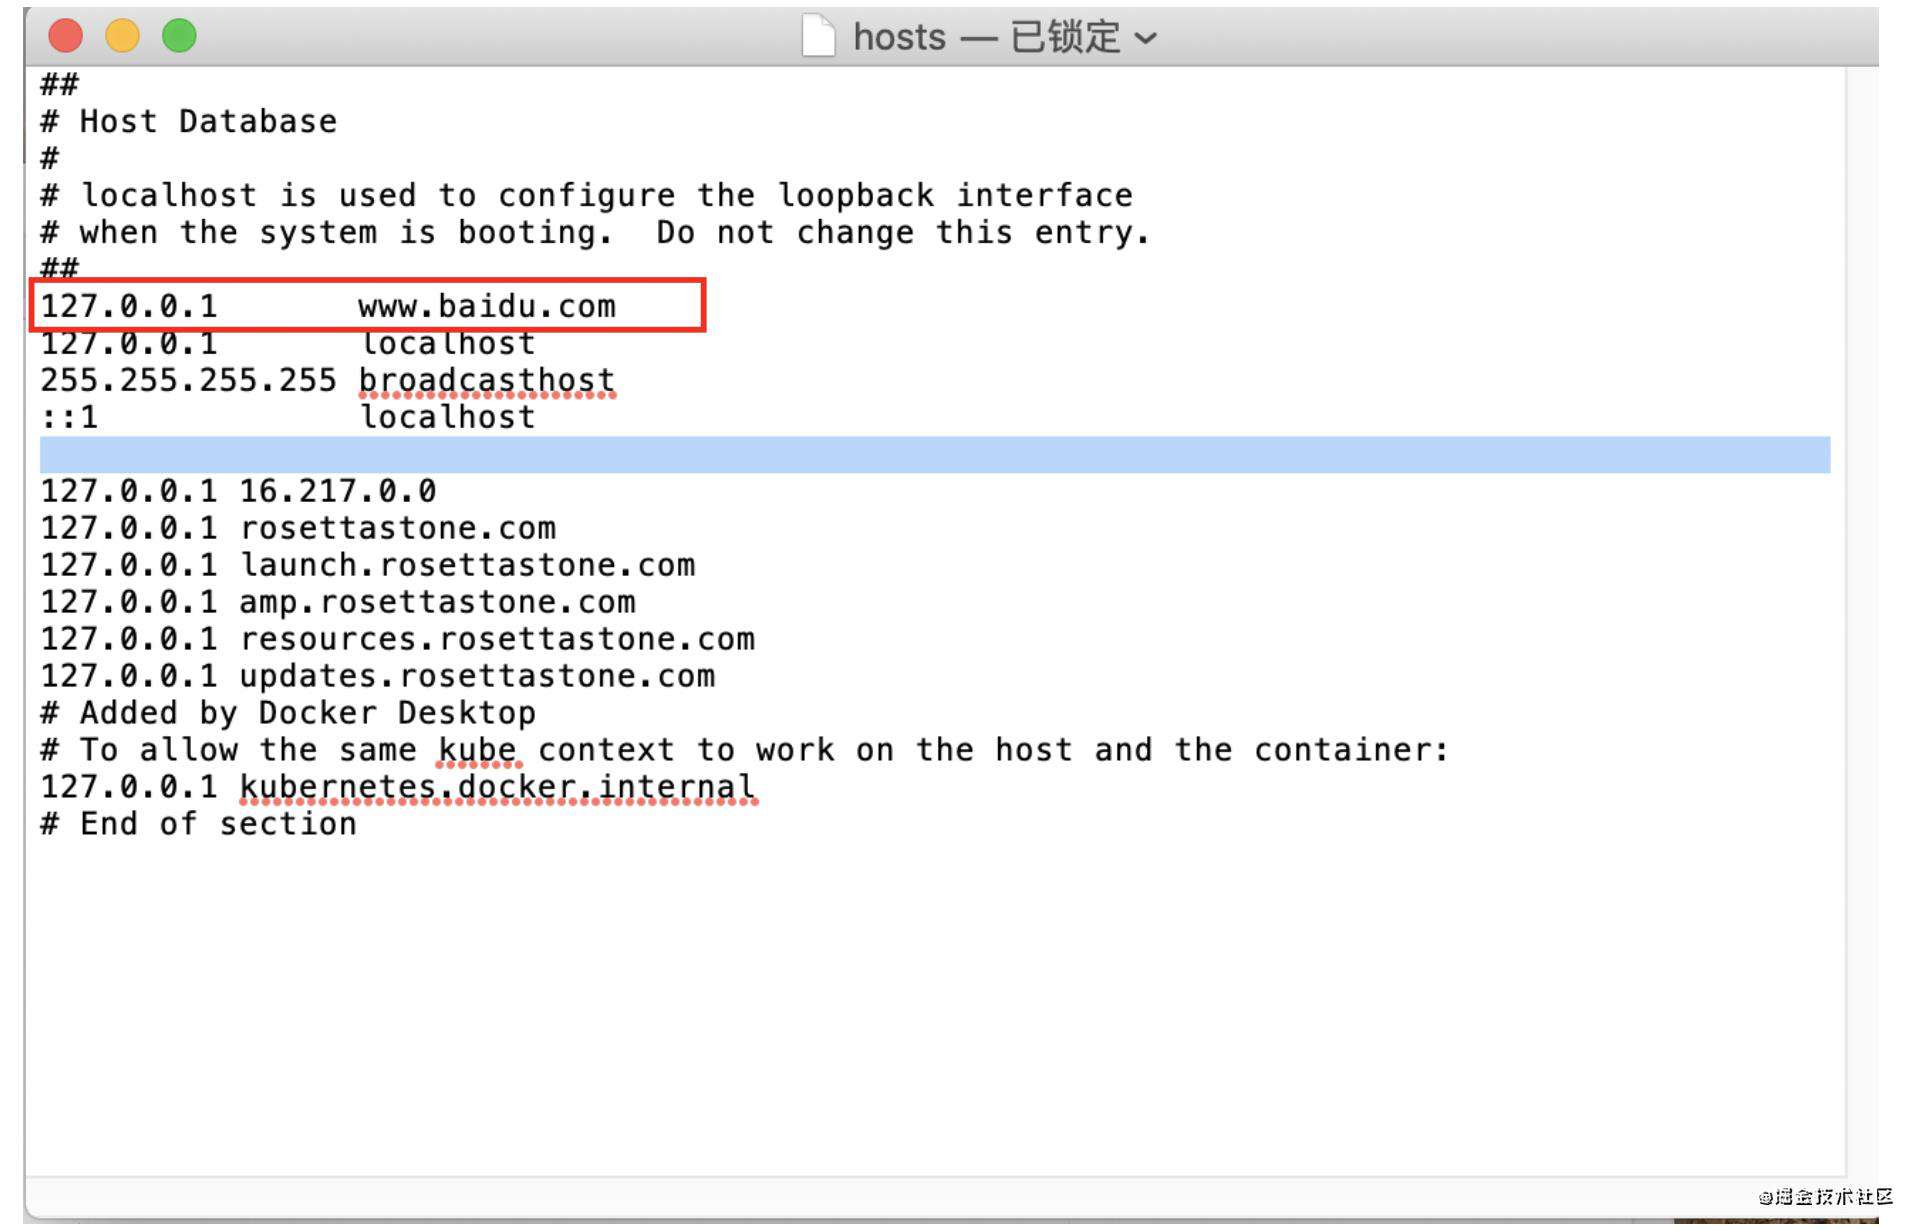Click 'amp.rosettastone.com' entry
This screenshot has width=1920, height=1230.
click(437, 602)
